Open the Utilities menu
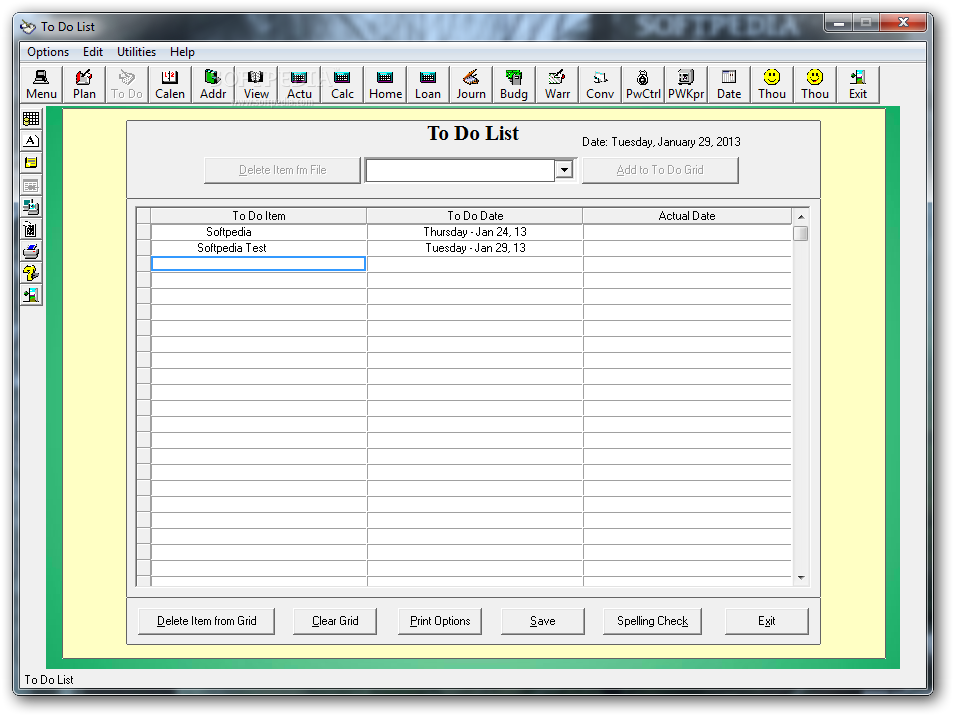The width and height of the screenshot is (954, 716). click(136, 52)
